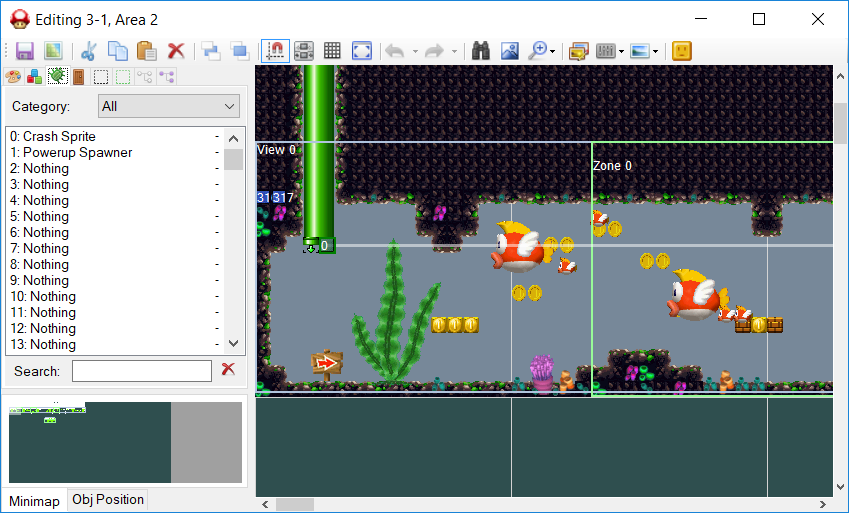The width and height of the screenshot is (849, 513).
Task: Open the redo history dropdown arrow
Action: tap(454, 51)
